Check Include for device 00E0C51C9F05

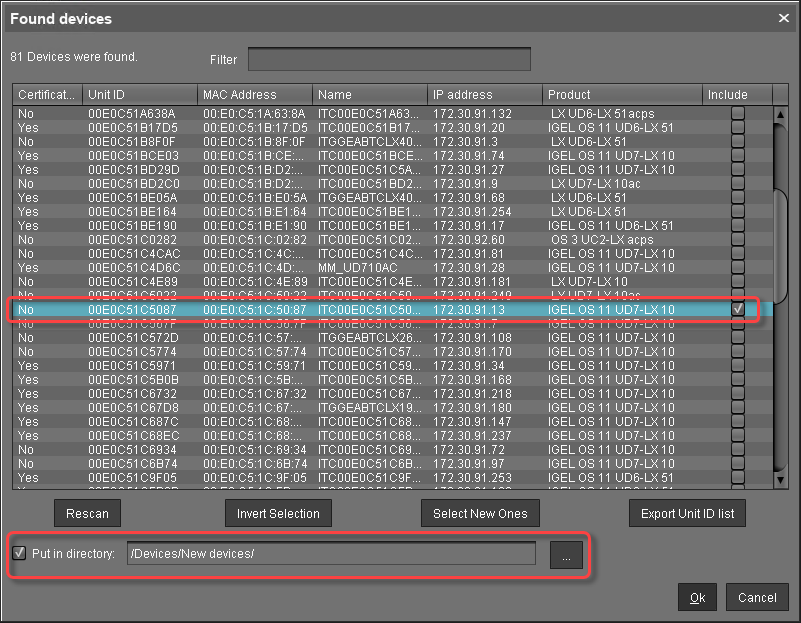(x=738, y=478)
